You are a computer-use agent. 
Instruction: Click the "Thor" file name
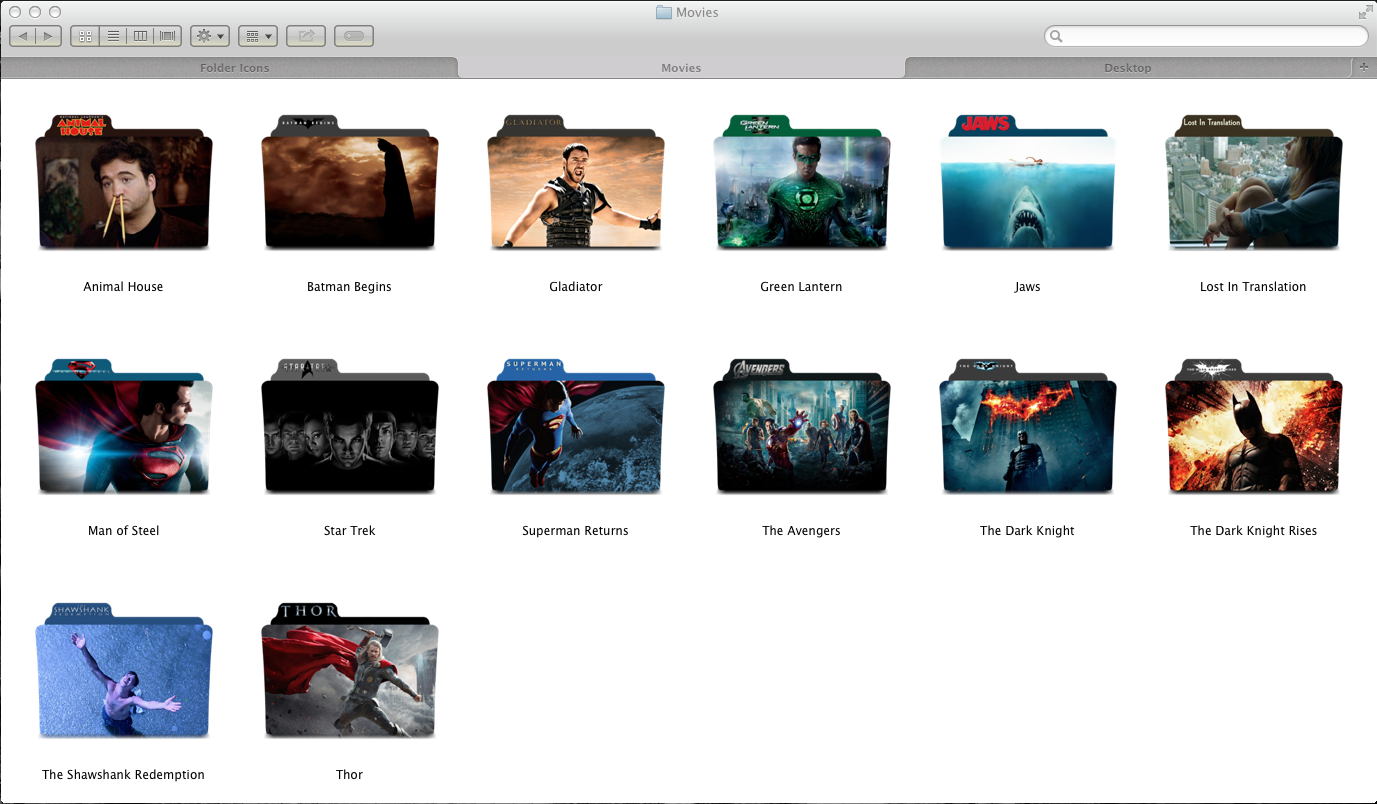pyautogui.click(x=349, y=775)
